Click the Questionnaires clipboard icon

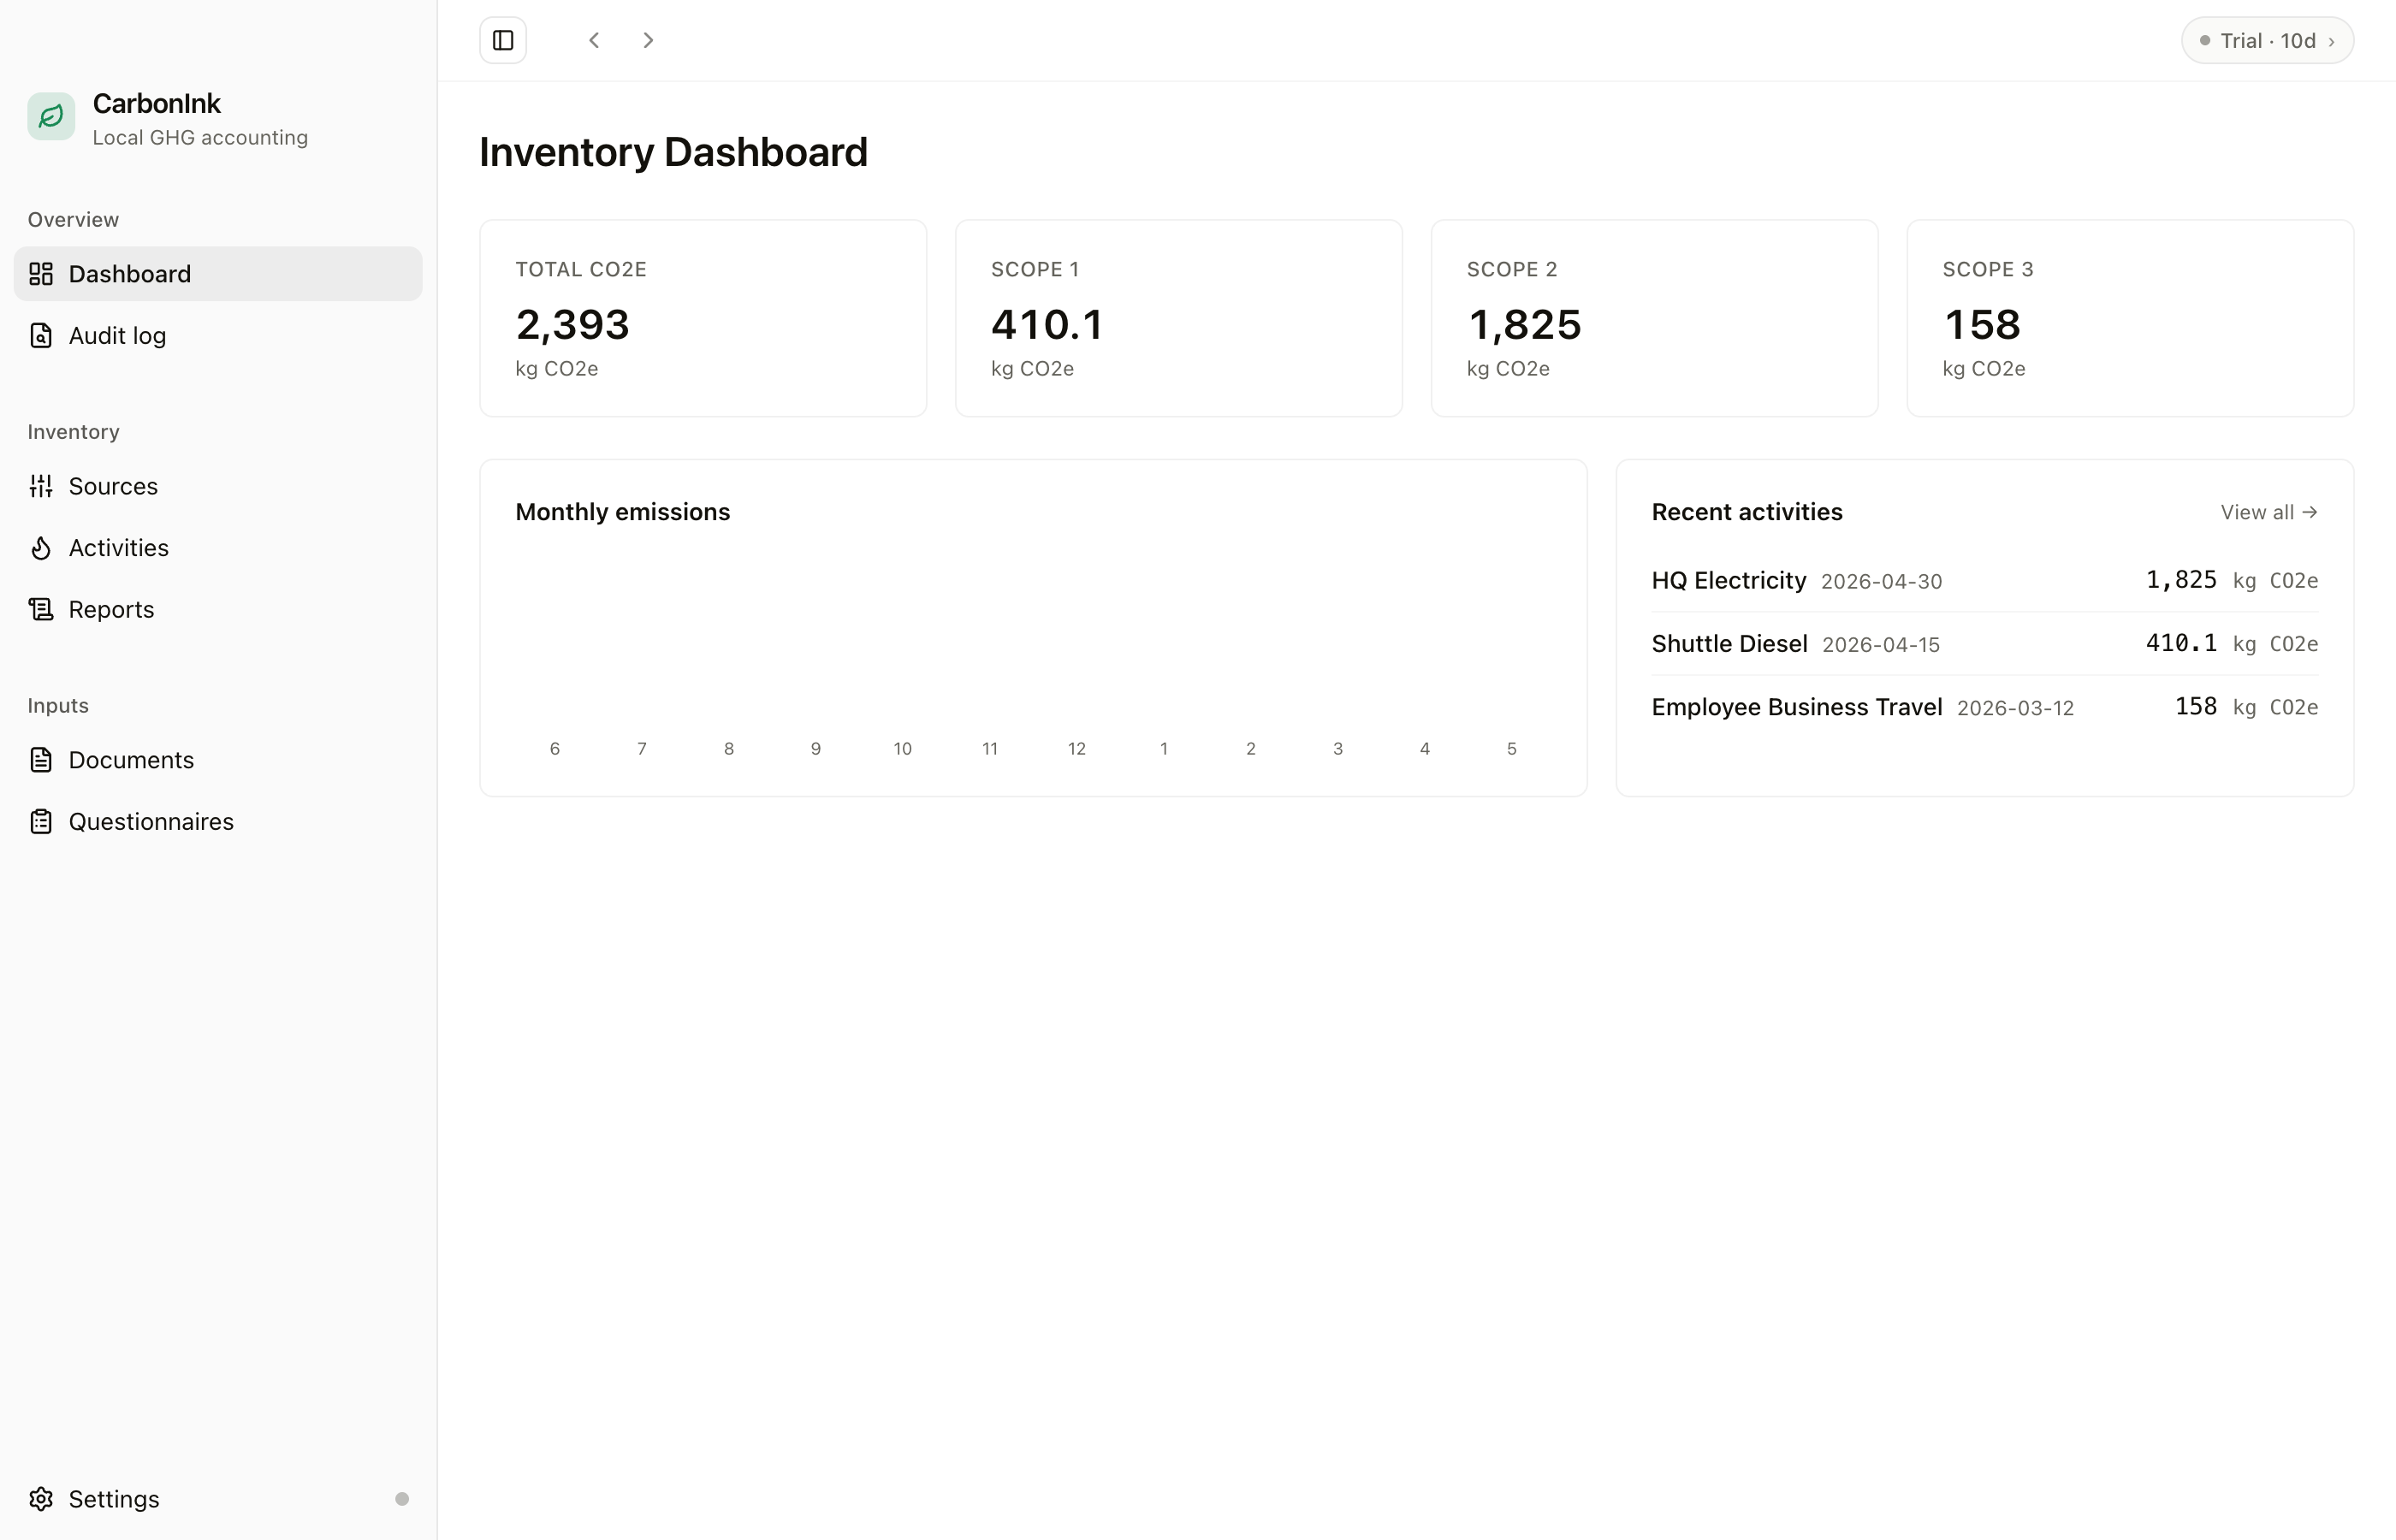pos(41,822)
